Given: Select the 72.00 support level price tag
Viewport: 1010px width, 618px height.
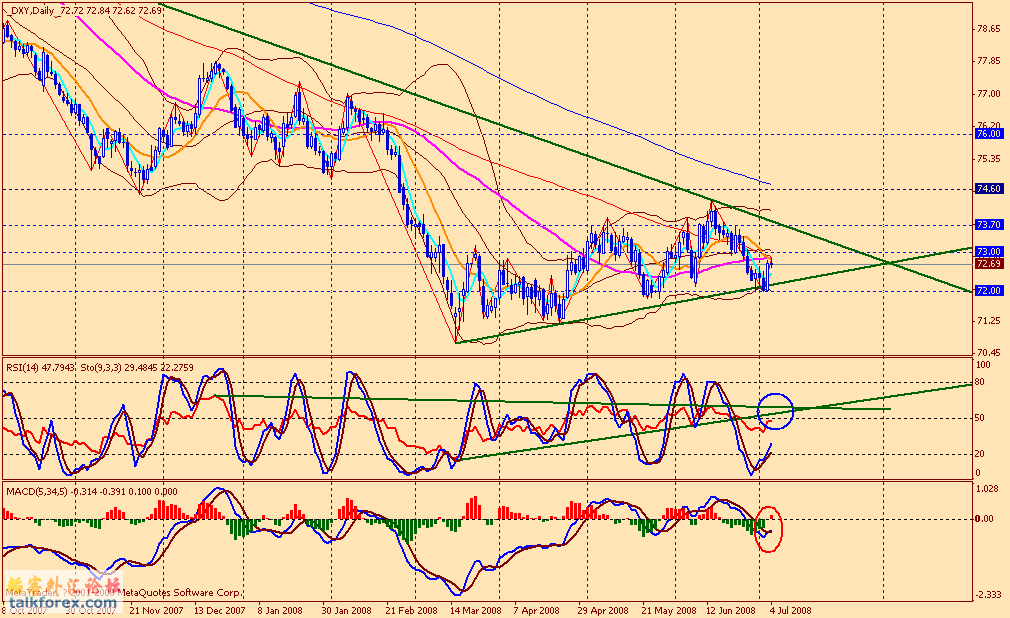Looking at the screenshot, I should point(988,290).
